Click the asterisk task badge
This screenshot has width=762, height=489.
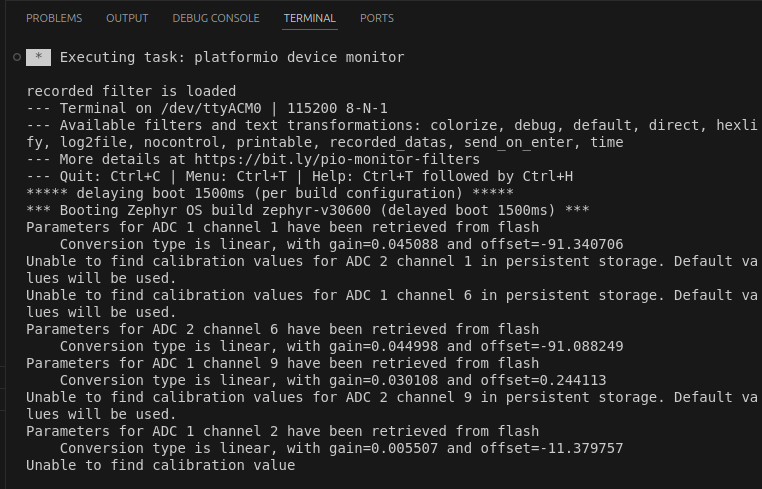click(38, 58)
